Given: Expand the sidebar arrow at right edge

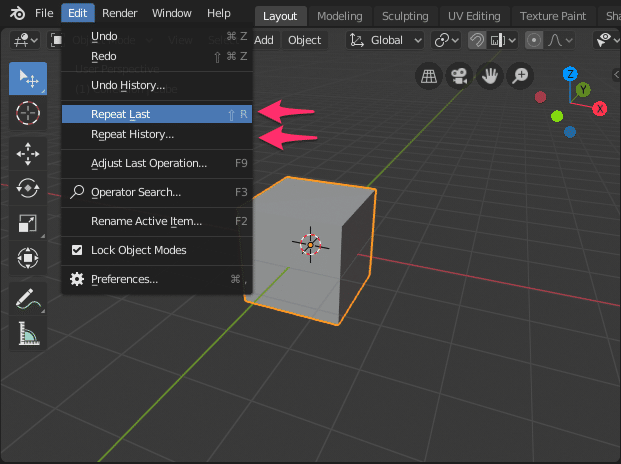Looking at the screenshot, I should pyautogui.click(x=616, y=74).
